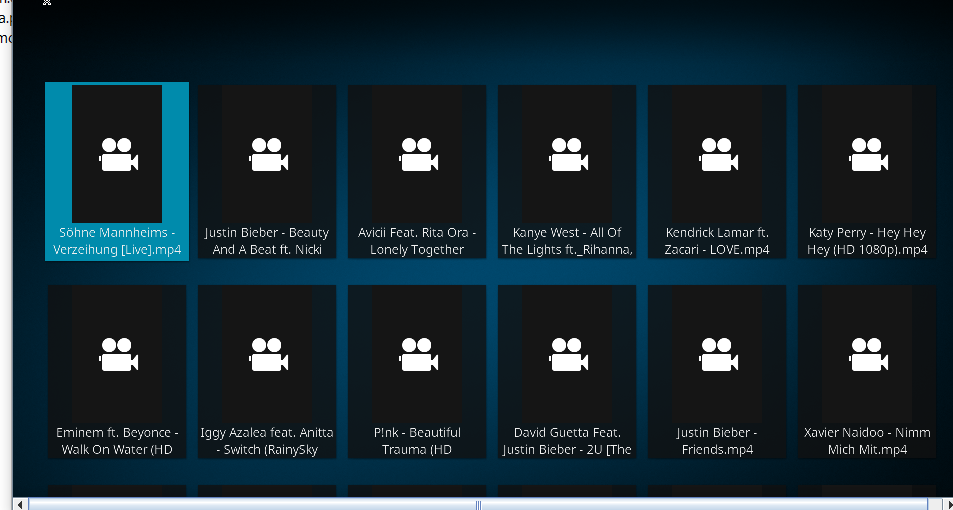953x510 pixels.
Task: Click camera icon for Xavier Naidoo Nimm Mich Mit
Action: pos(869,354)
